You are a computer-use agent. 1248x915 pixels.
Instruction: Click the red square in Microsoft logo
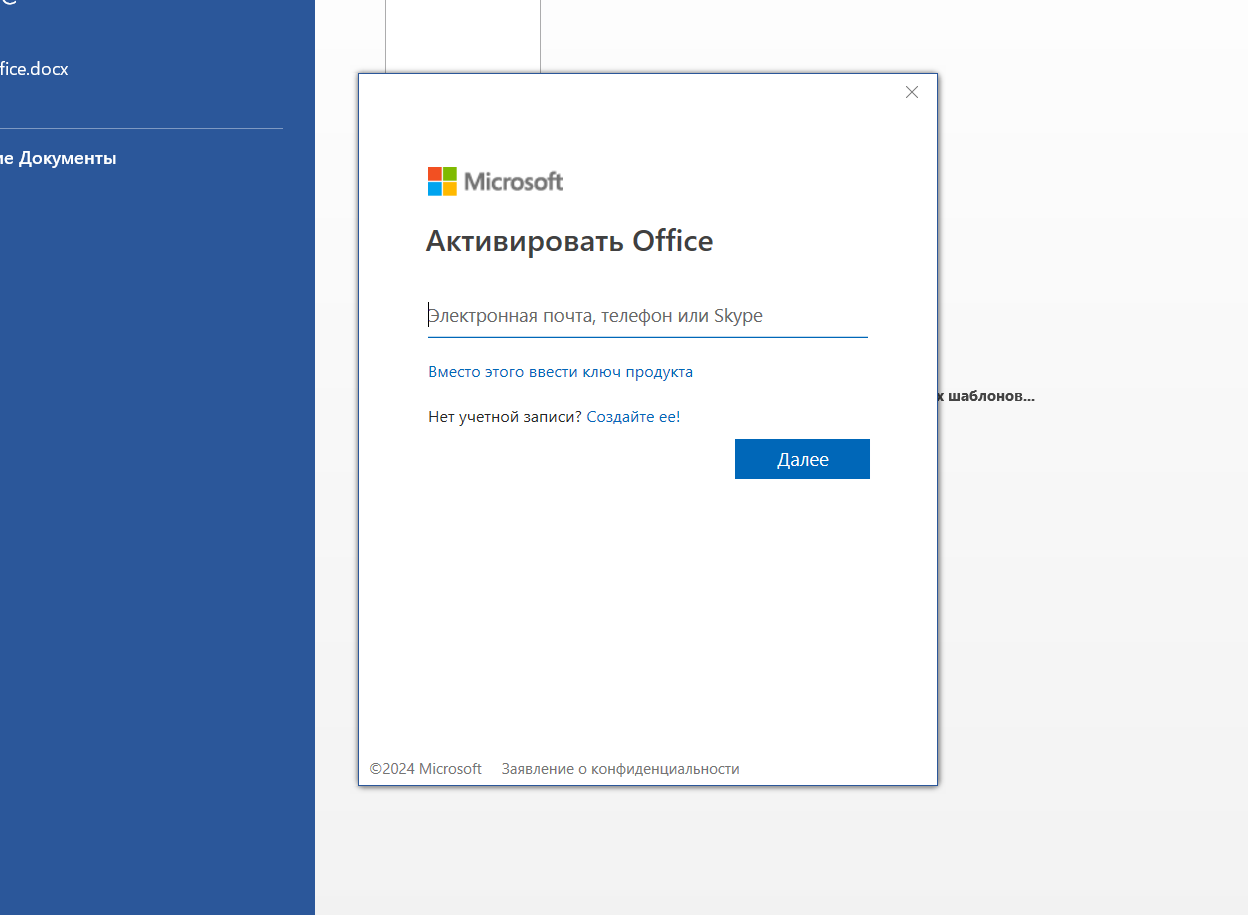pyautogui.click(x=435, y=174)
